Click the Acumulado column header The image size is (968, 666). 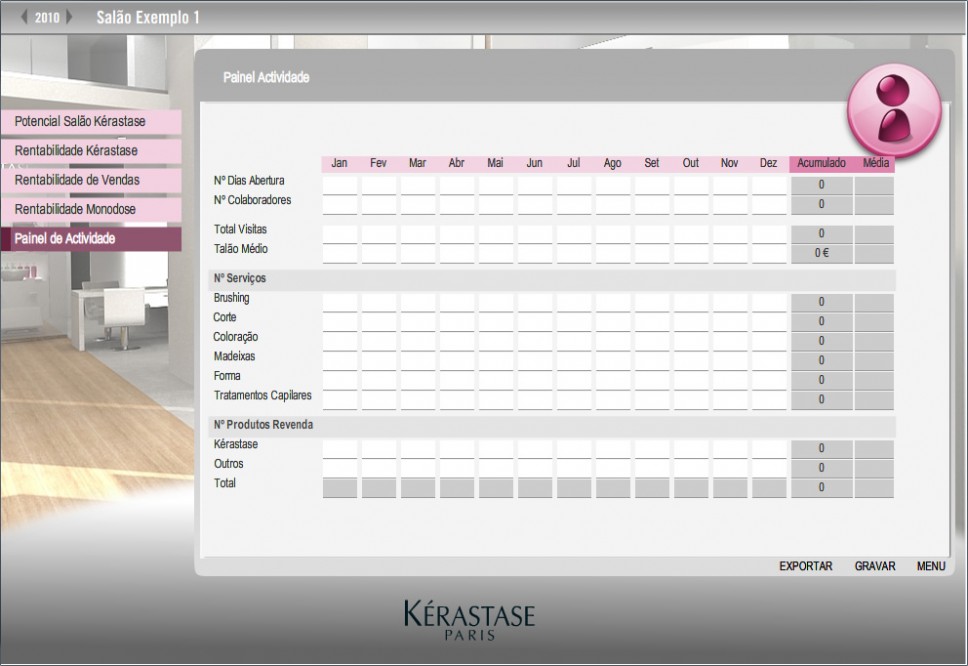(x=821, y=163)
